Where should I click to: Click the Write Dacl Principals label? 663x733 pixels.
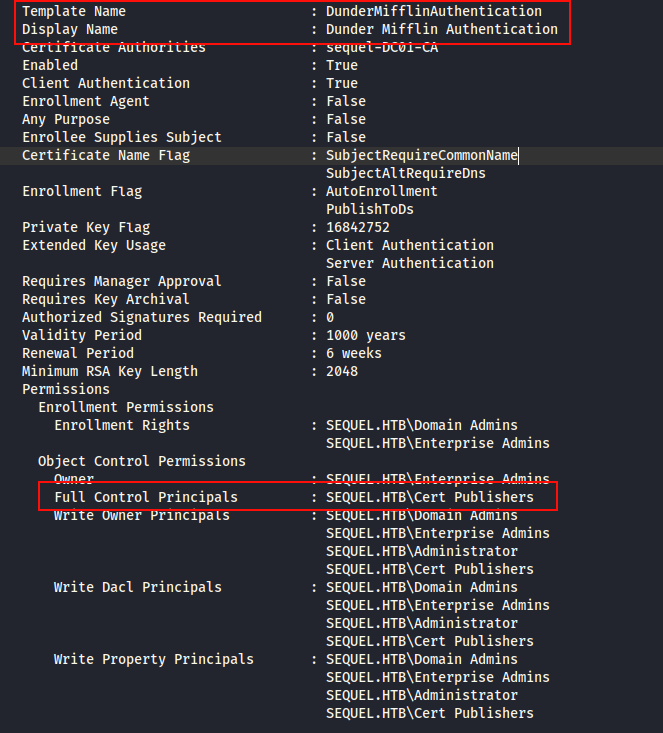point(138,587)
